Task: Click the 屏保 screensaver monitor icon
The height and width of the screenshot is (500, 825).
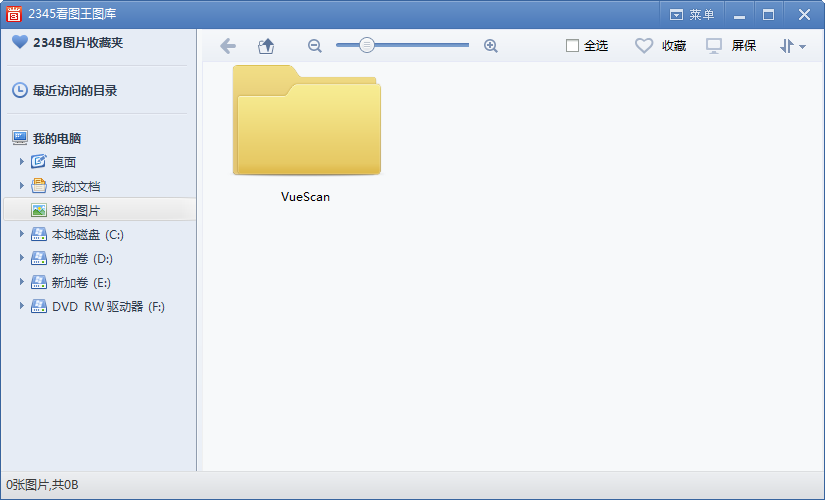Action: [x=713, y=46]
